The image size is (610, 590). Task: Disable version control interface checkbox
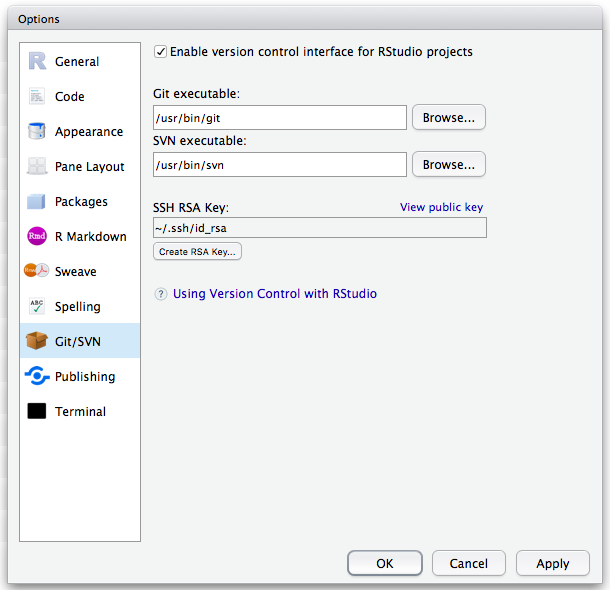160,51
